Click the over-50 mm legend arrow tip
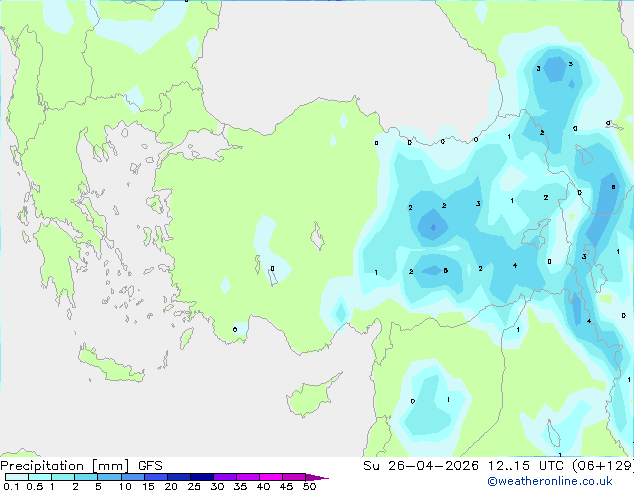Image resolution: width=634 pixels, height=490 pixels. click(317, 477)
